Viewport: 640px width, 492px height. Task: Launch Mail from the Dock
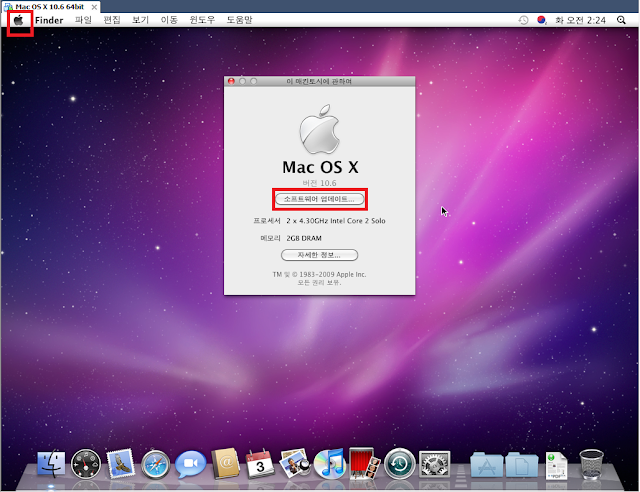(x=120, y=463)
